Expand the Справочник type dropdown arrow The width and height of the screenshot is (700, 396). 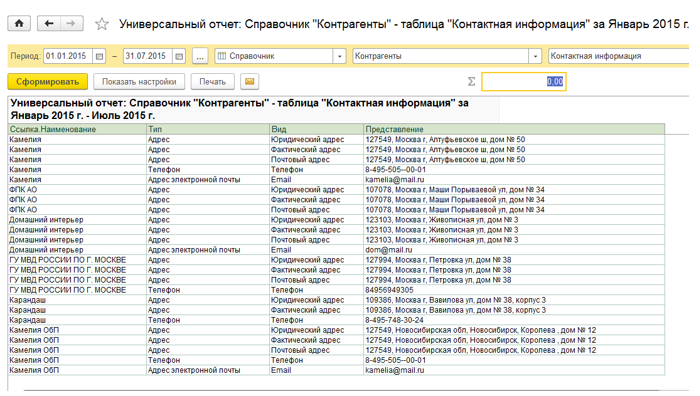pyautogui.click(x=339, y=56)
